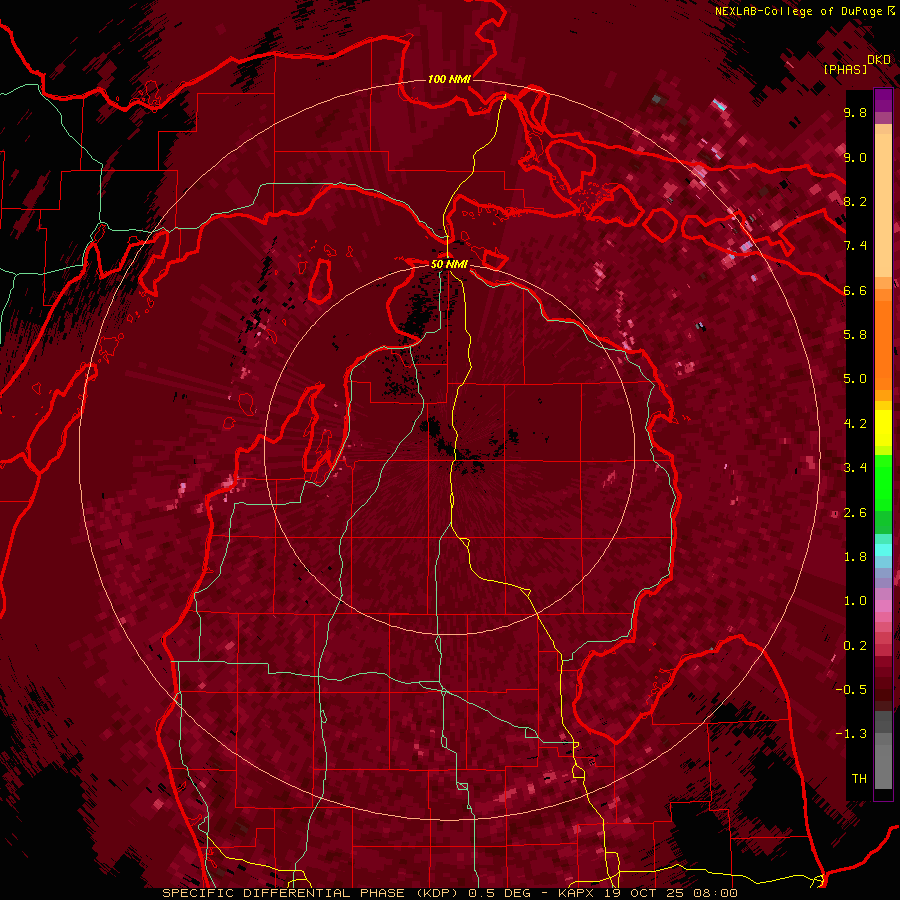Viewport: 900px width, 900px height.
Task: Click the 9.8 scale value
Action: (x=855, y=112)
